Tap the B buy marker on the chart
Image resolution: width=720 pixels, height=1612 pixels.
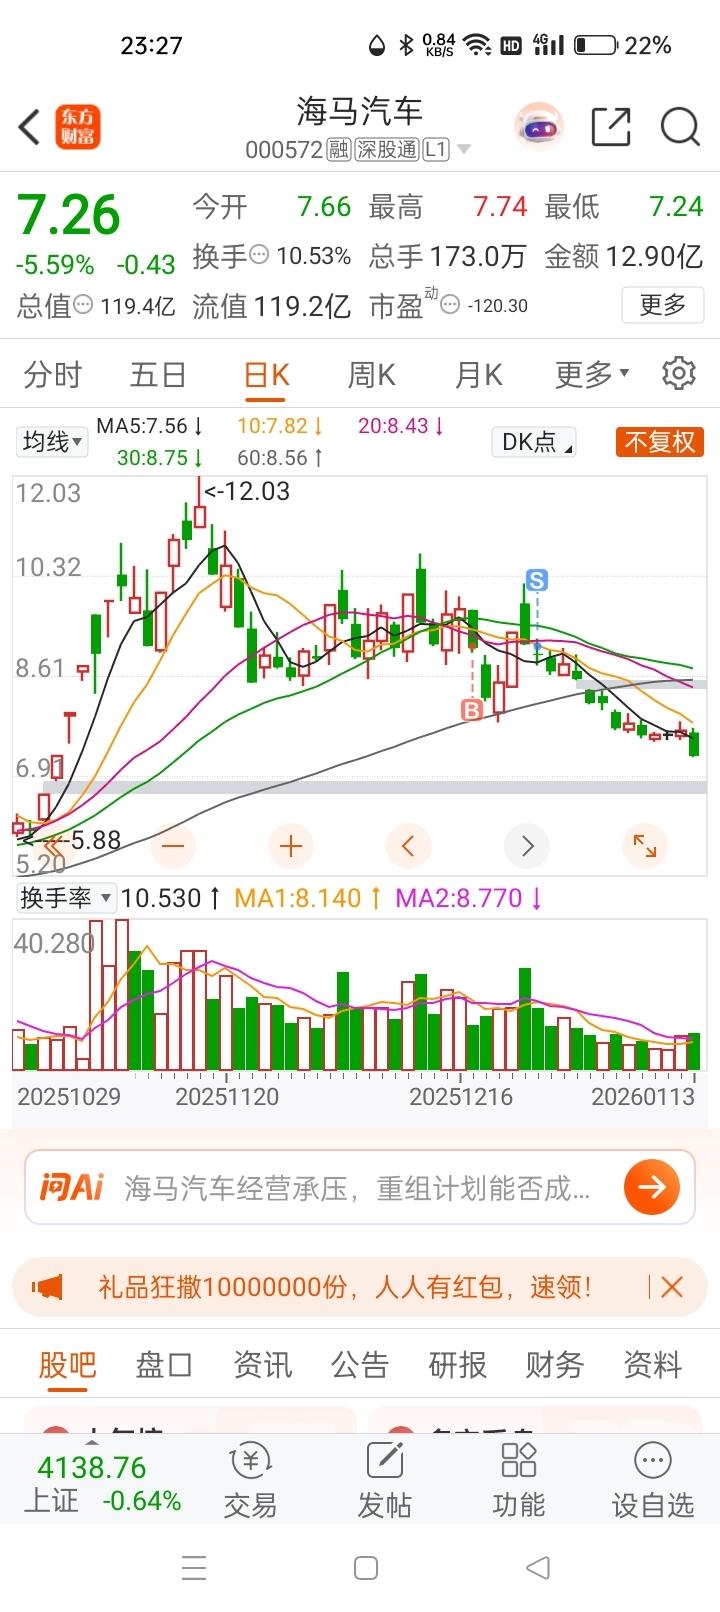click(x=471, y=710)
